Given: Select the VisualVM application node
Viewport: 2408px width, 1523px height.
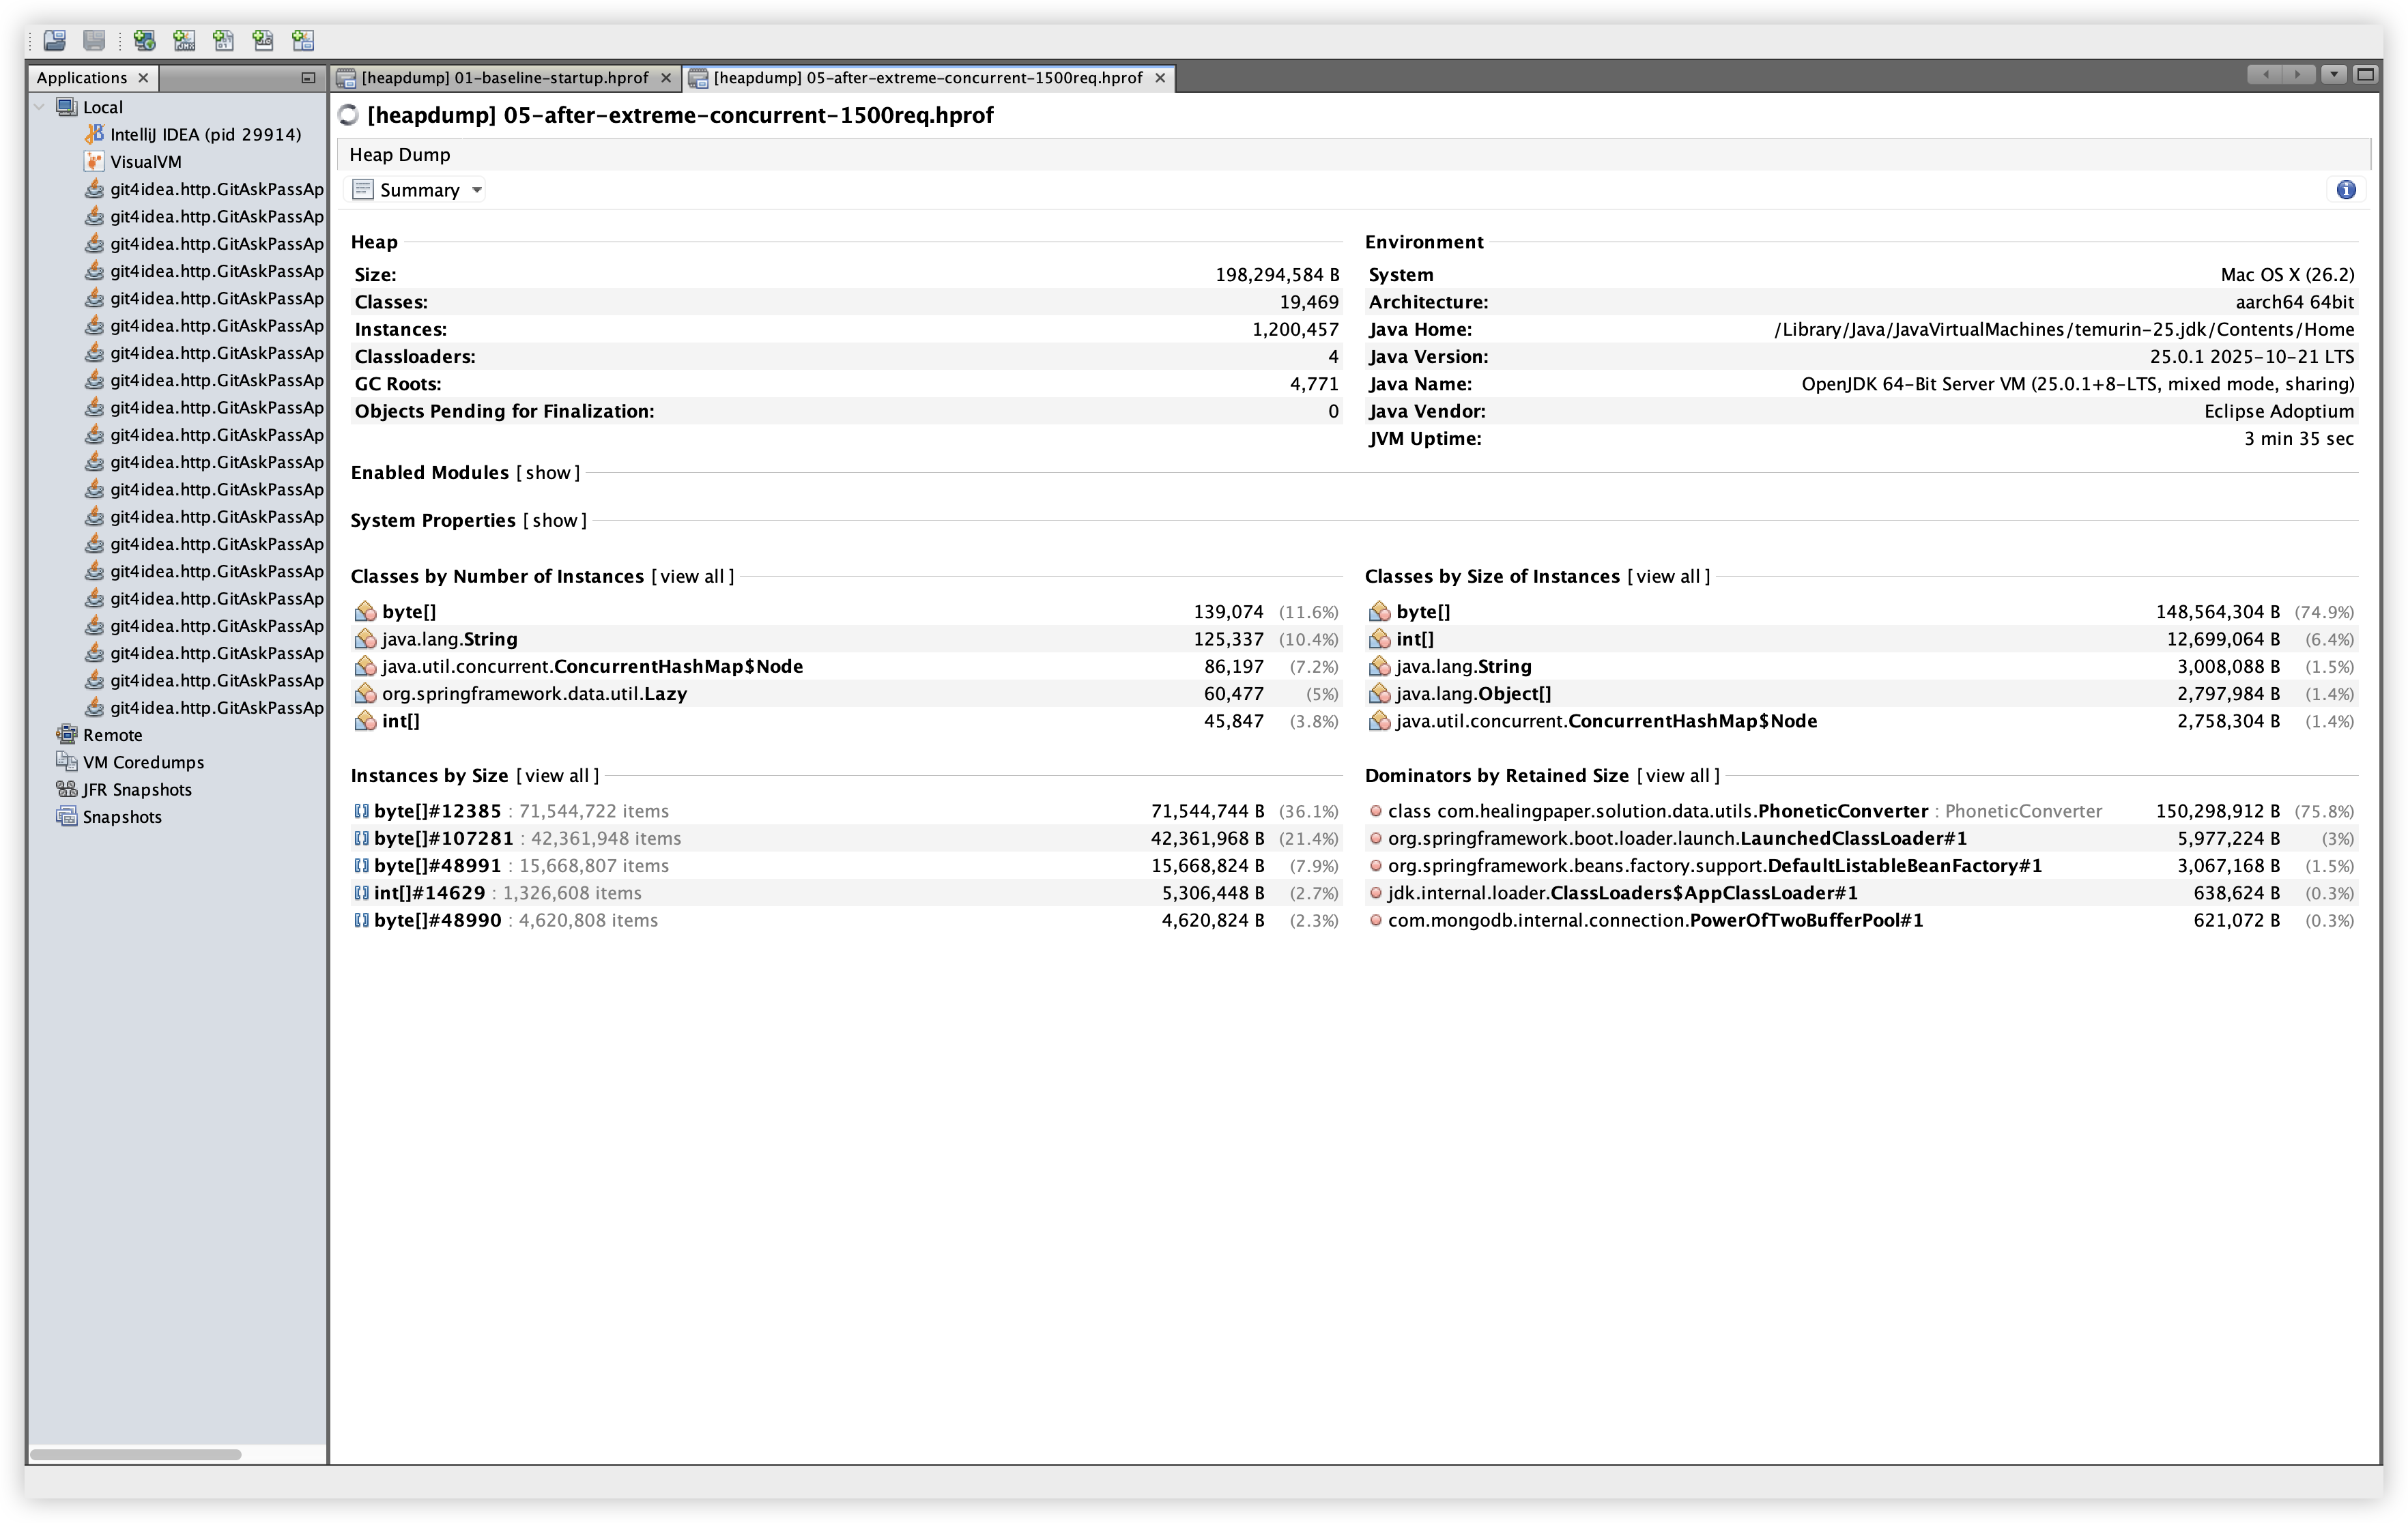Looking at the screenshot, I should coord(145,162).
